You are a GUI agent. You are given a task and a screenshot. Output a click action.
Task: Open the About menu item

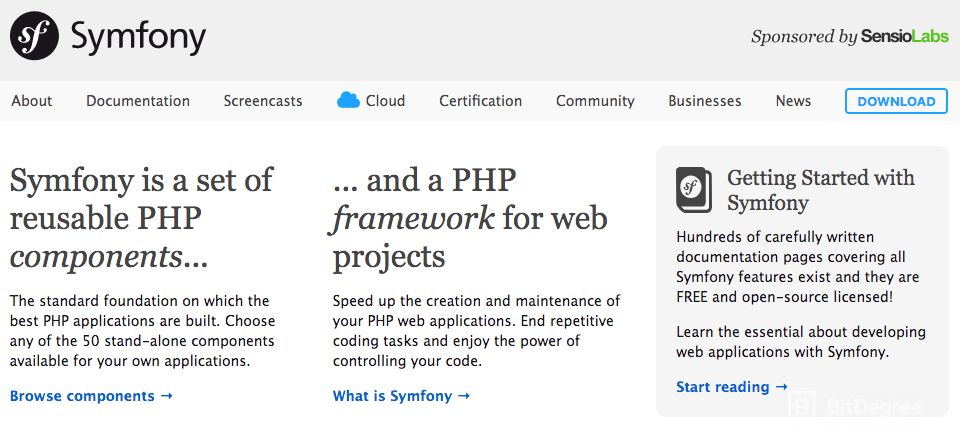32,101
